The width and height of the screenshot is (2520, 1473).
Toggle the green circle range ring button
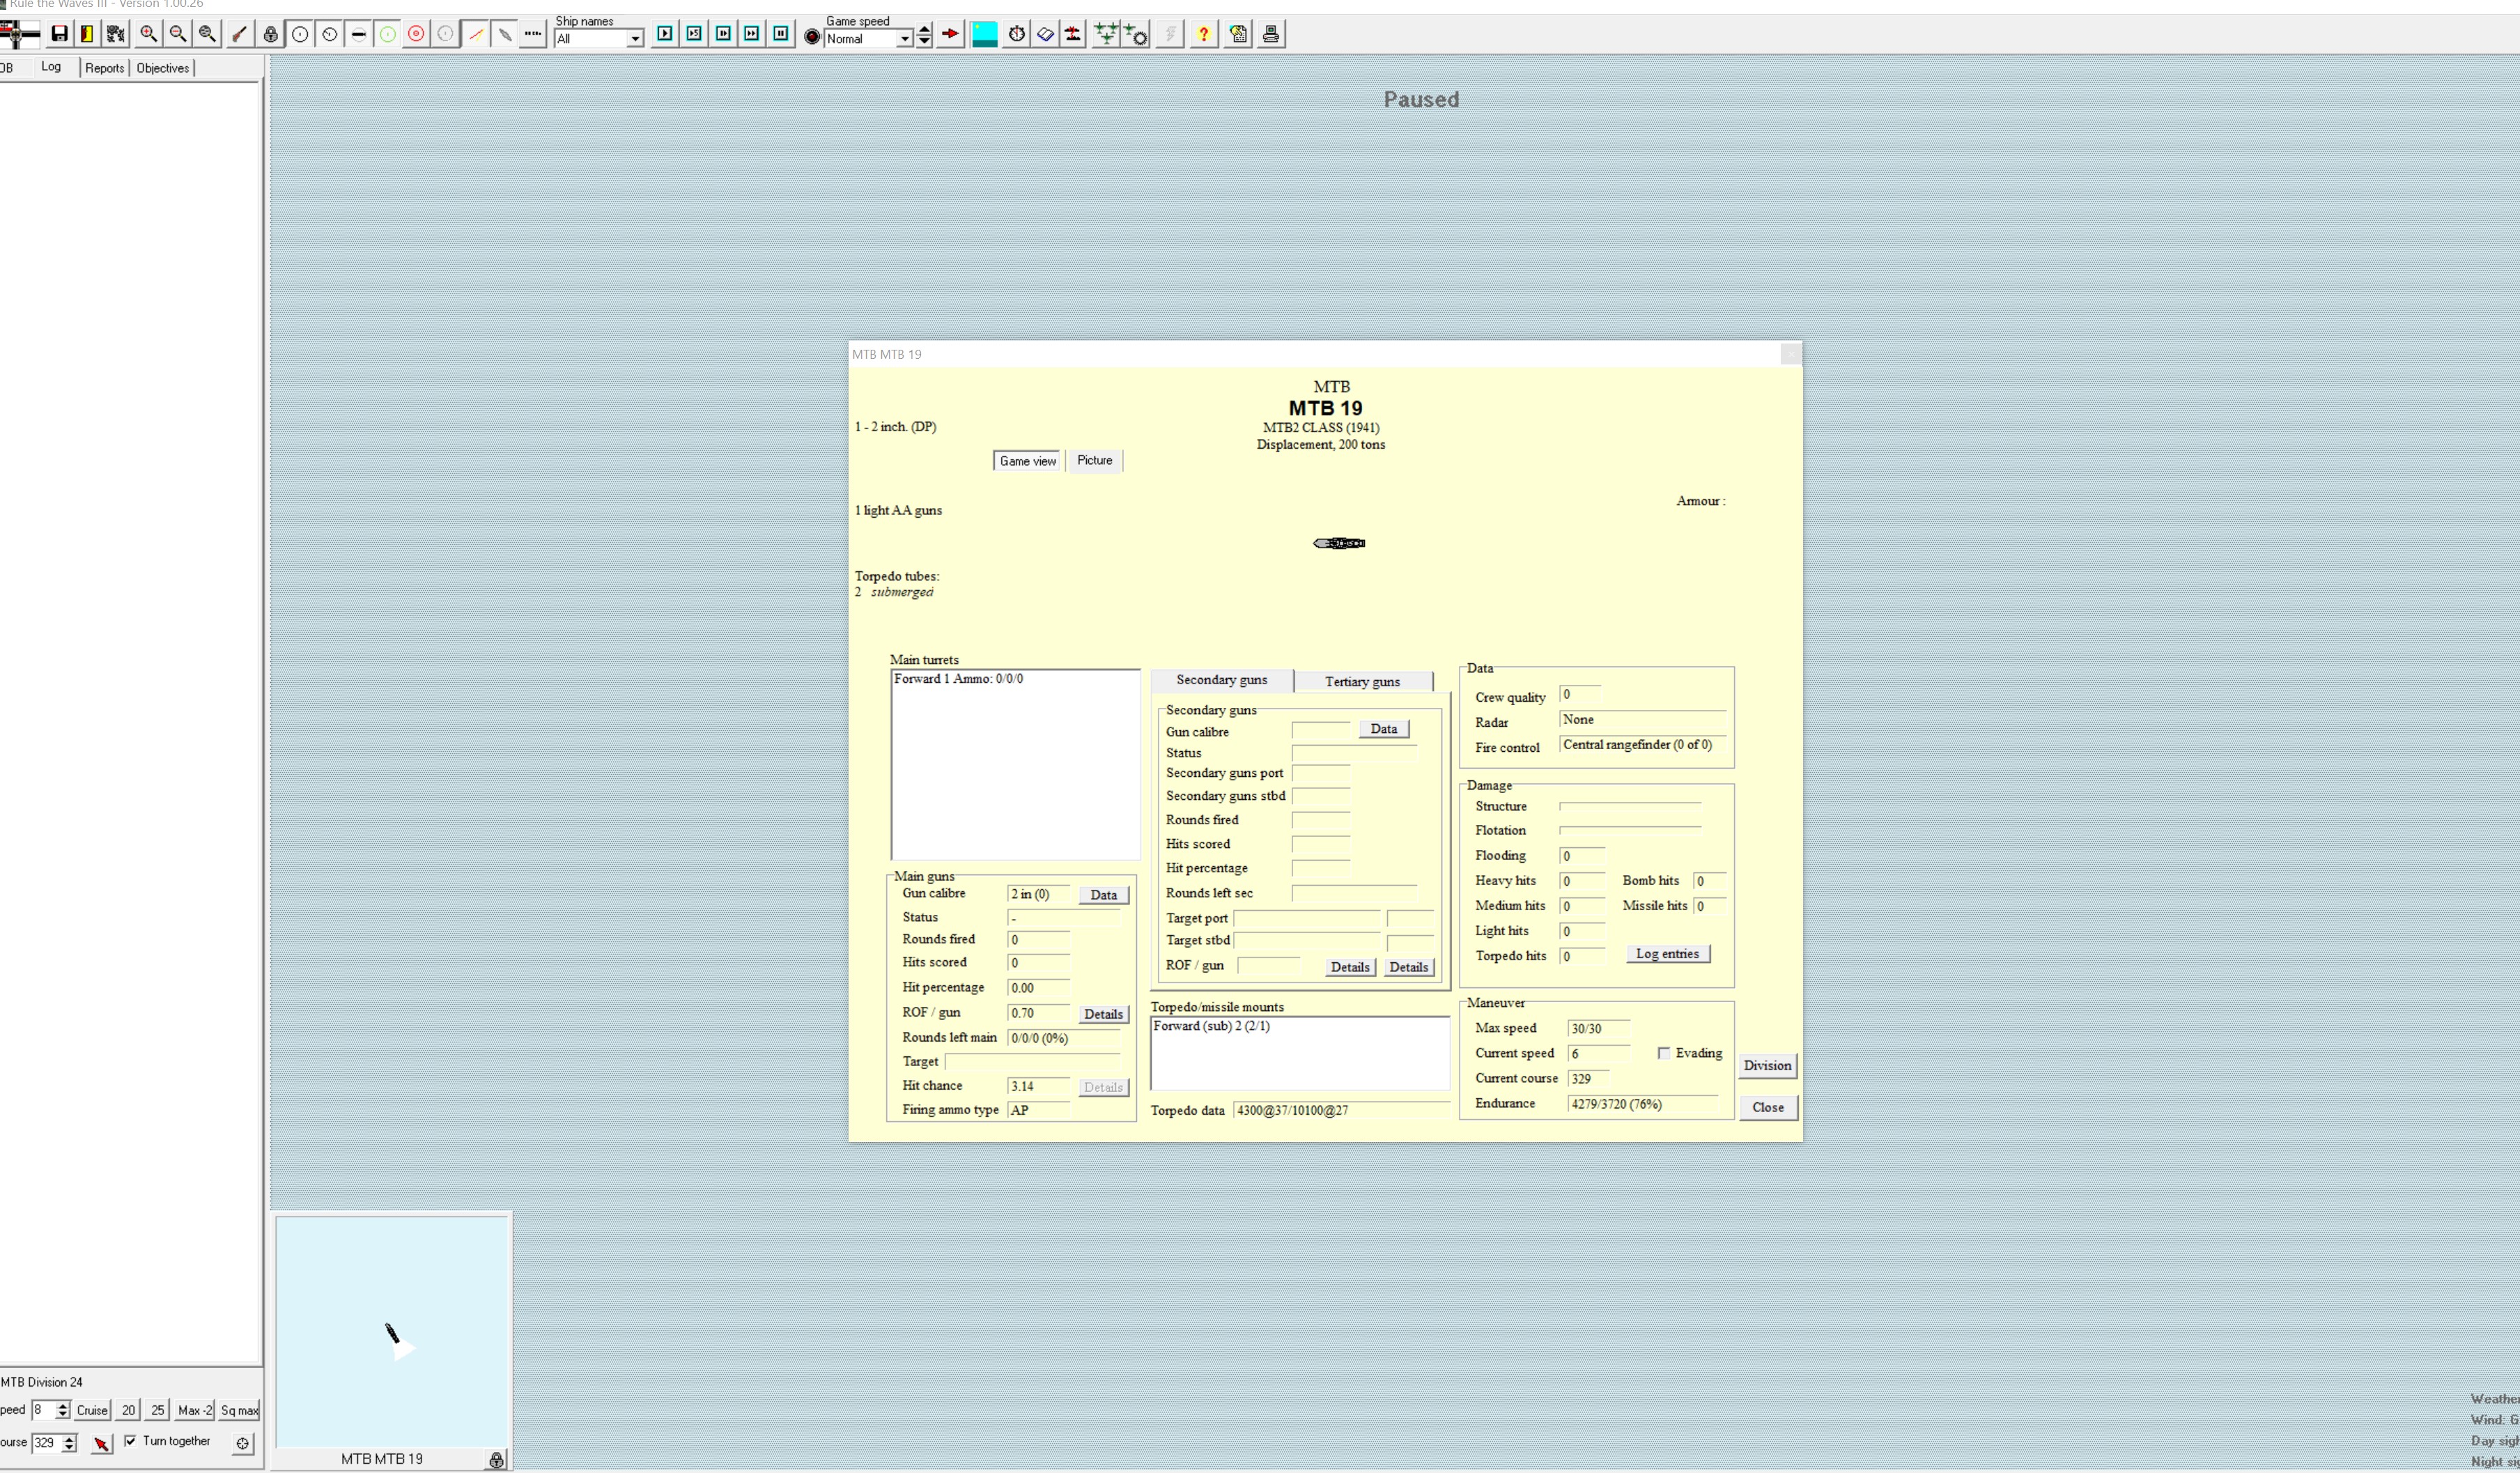(x=387, y=34)
